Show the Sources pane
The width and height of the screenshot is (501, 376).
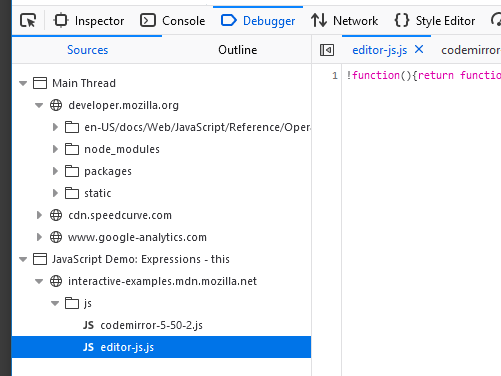[x=87, y=50]
